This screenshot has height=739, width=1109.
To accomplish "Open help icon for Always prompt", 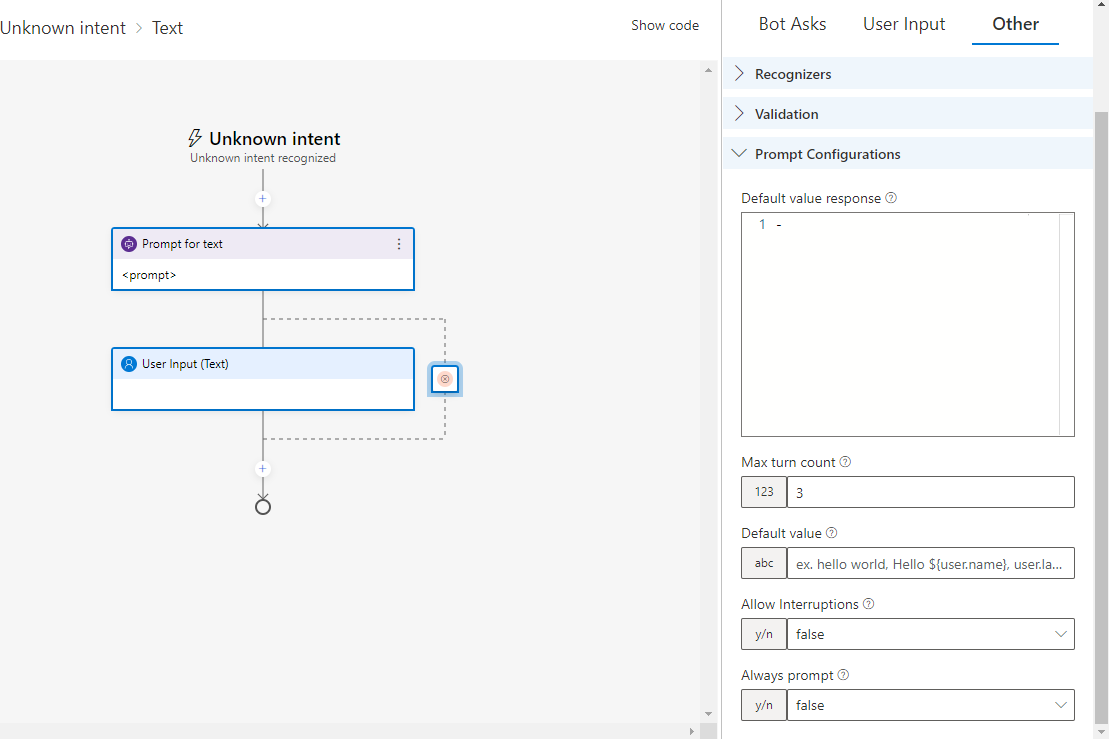I will point(843,675).
